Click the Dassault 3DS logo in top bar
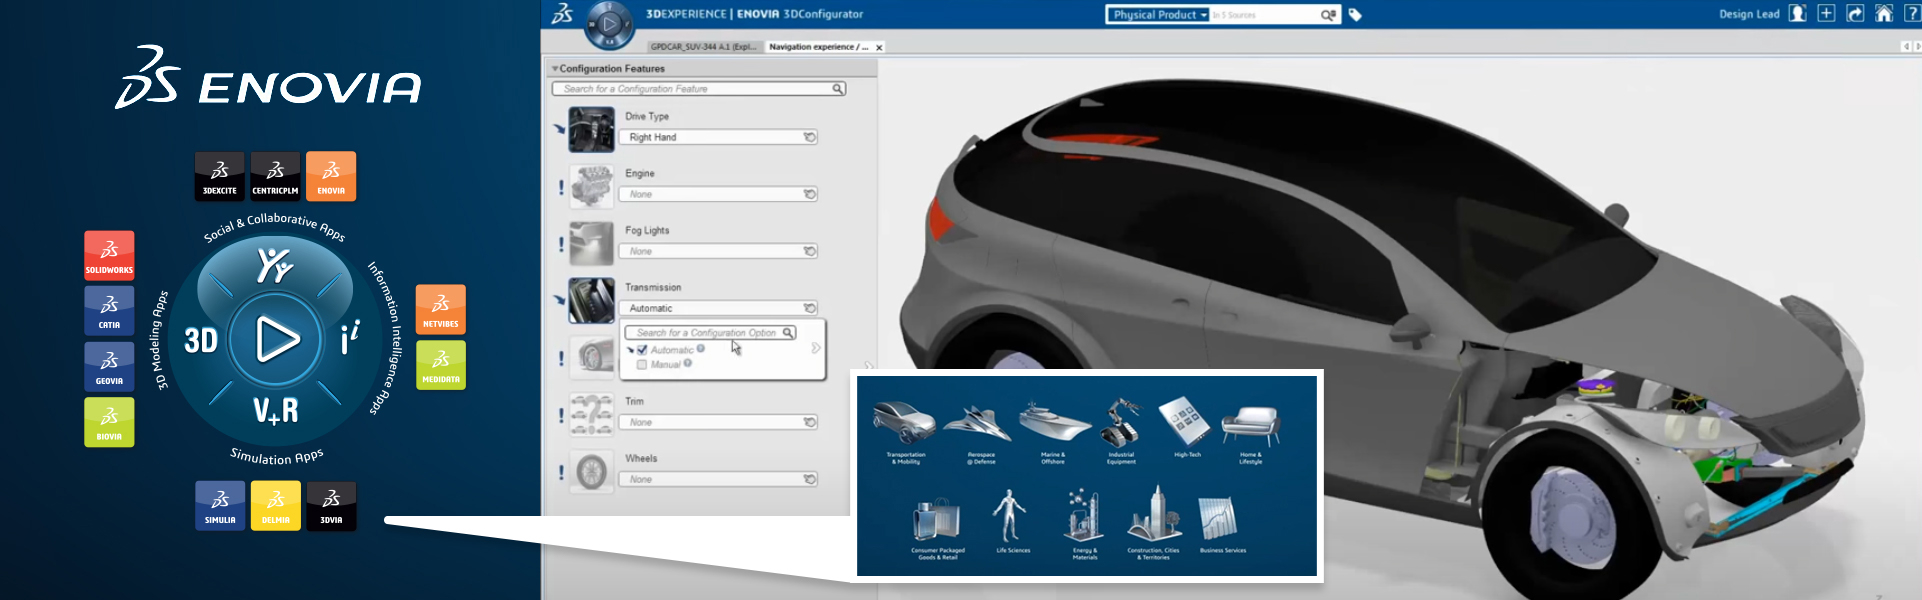This screenshot has width=1922, height=600. pos(563,14)
